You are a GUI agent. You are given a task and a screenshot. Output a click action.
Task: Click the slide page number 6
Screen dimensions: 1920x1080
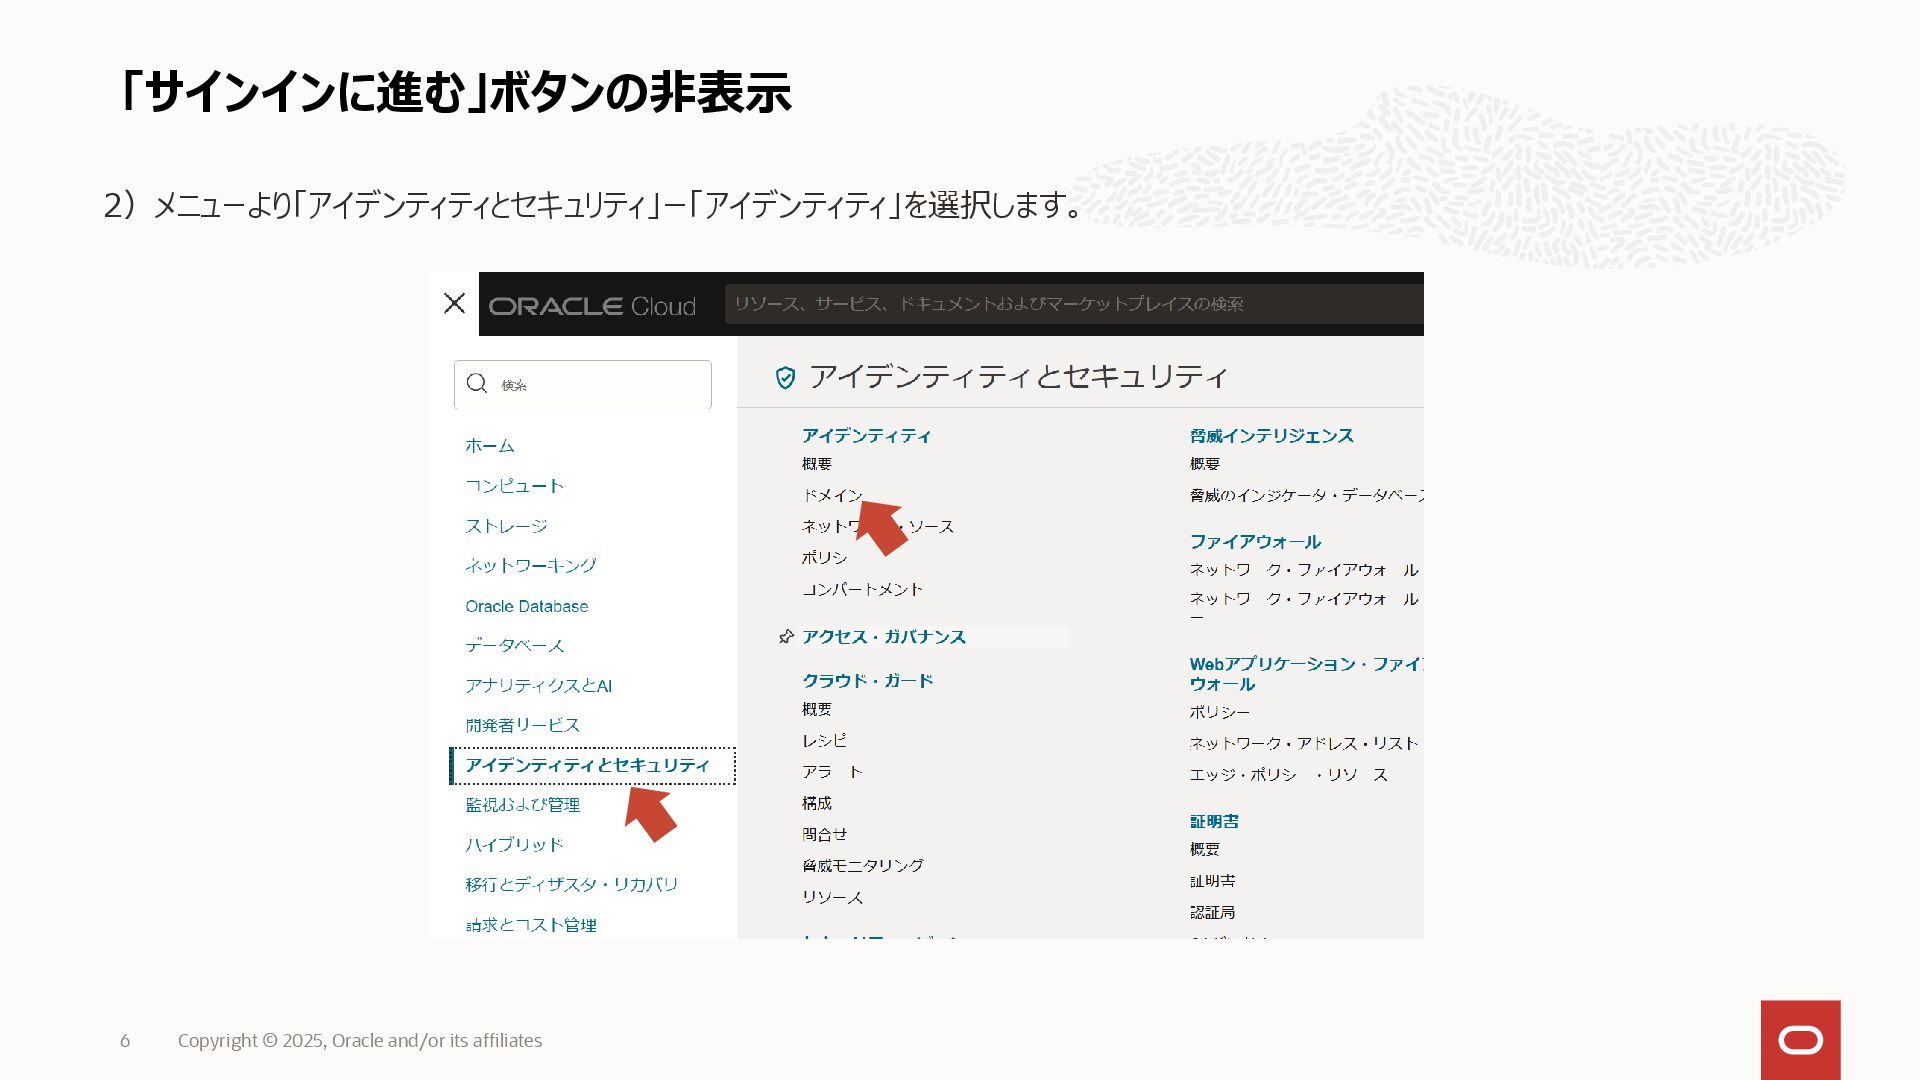click(125, 1041)
